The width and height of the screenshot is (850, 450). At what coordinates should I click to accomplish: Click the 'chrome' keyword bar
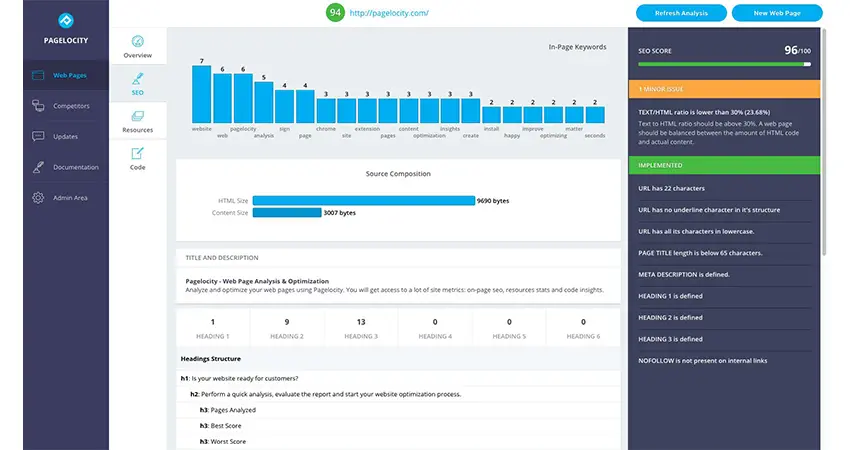[x=326, y=111]
